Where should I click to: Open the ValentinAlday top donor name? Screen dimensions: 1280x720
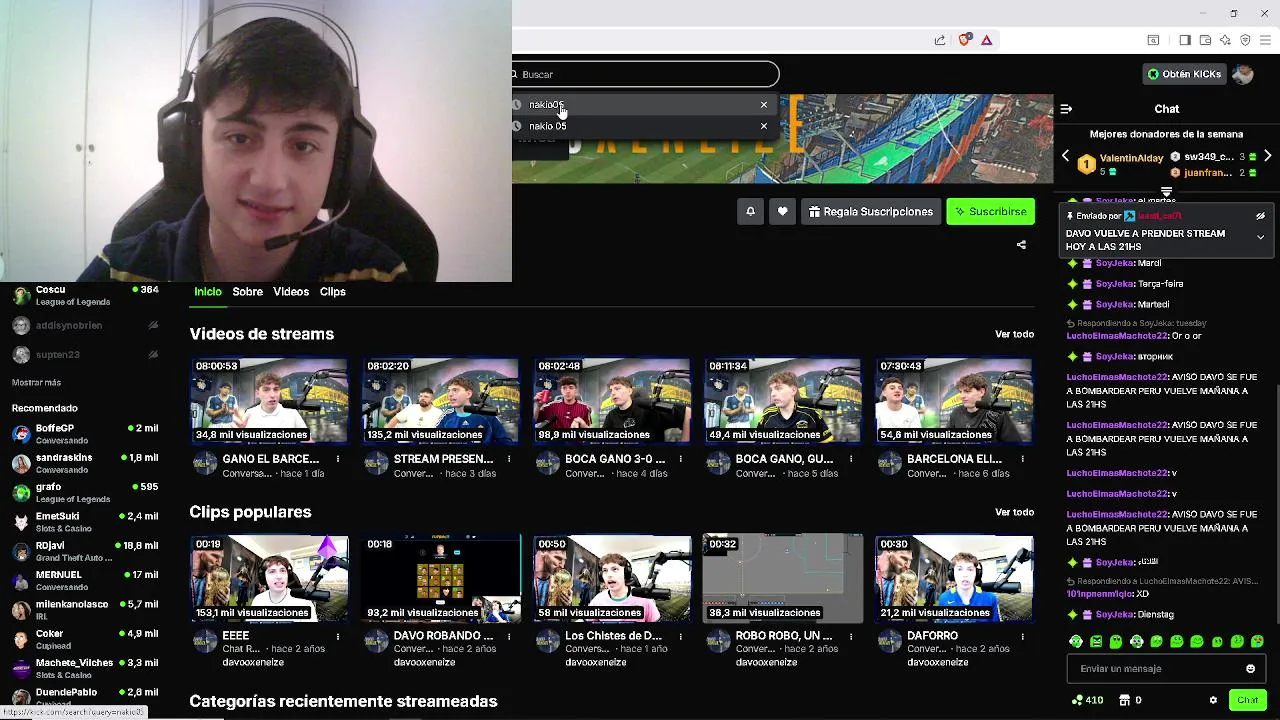(x=1131, y=158)
